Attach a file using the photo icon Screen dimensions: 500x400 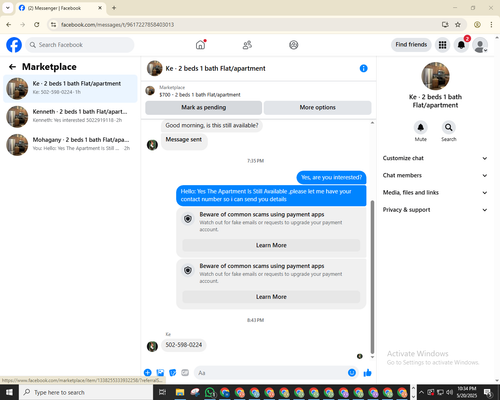click(160, 373)
